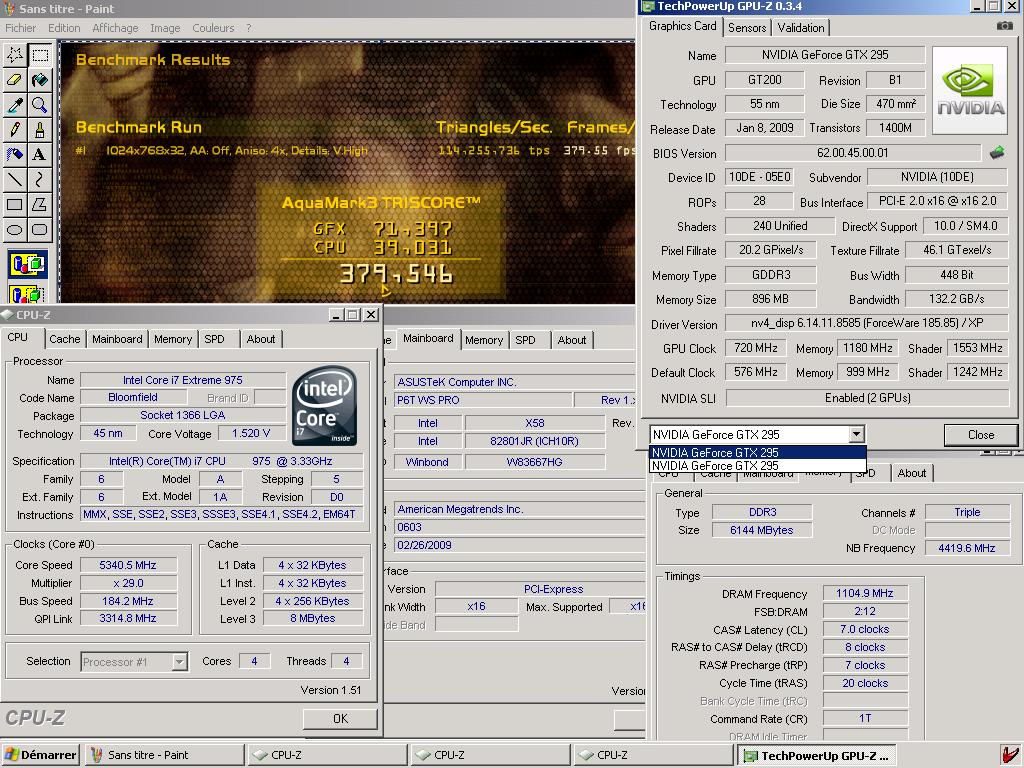This screenshot has width=1024, height=768.
Task: Click the Core Speed 5340.5 MHz value
Action: [128, 565]
